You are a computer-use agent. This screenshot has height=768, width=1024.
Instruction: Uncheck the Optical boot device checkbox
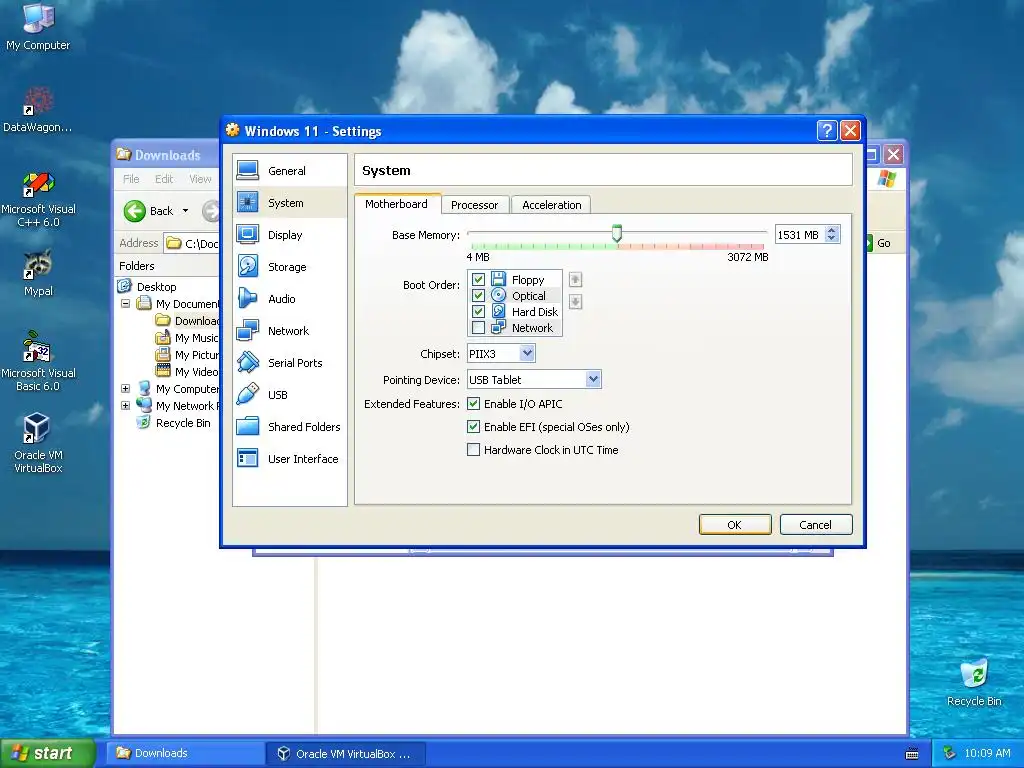478,296
